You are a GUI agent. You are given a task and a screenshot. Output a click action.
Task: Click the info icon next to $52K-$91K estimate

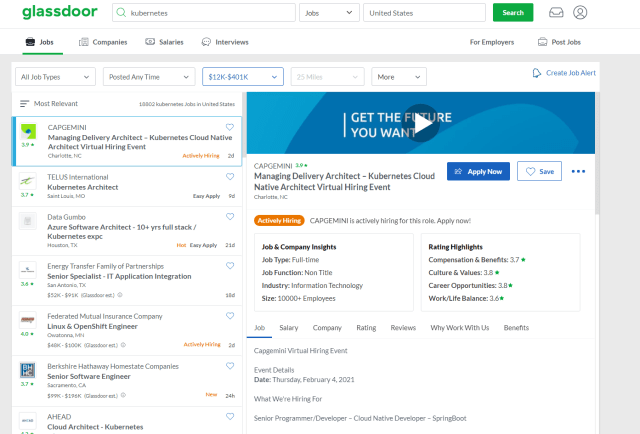pyautogui.click(x=120, y=295)
